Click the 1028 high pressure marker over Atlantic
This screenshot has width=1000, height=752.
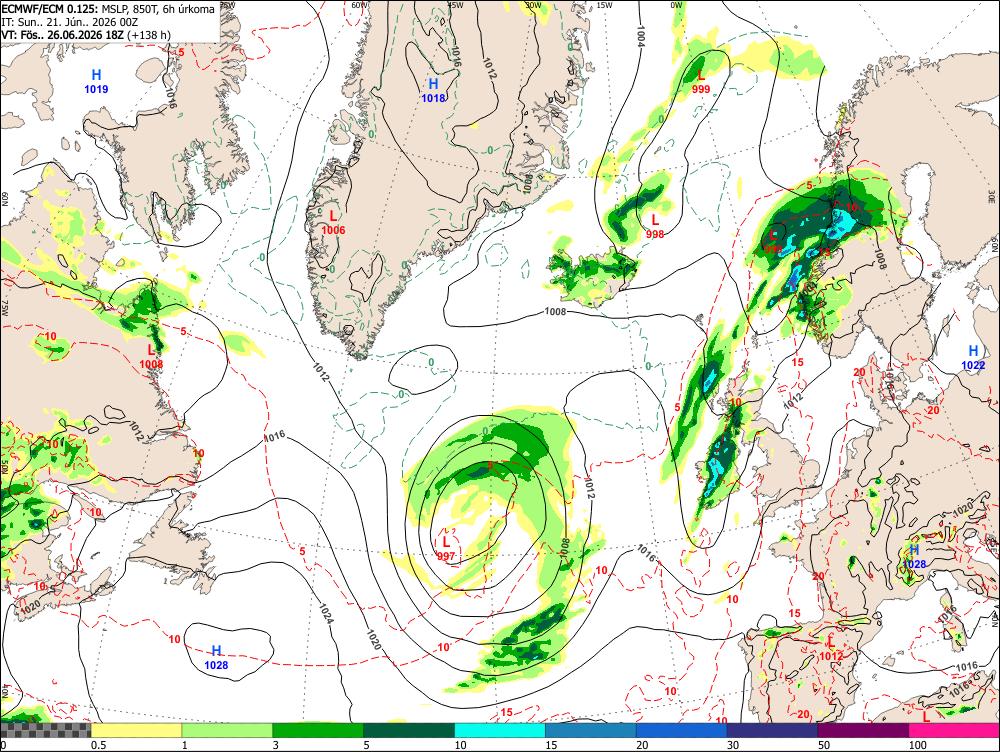tap(216, 658)
